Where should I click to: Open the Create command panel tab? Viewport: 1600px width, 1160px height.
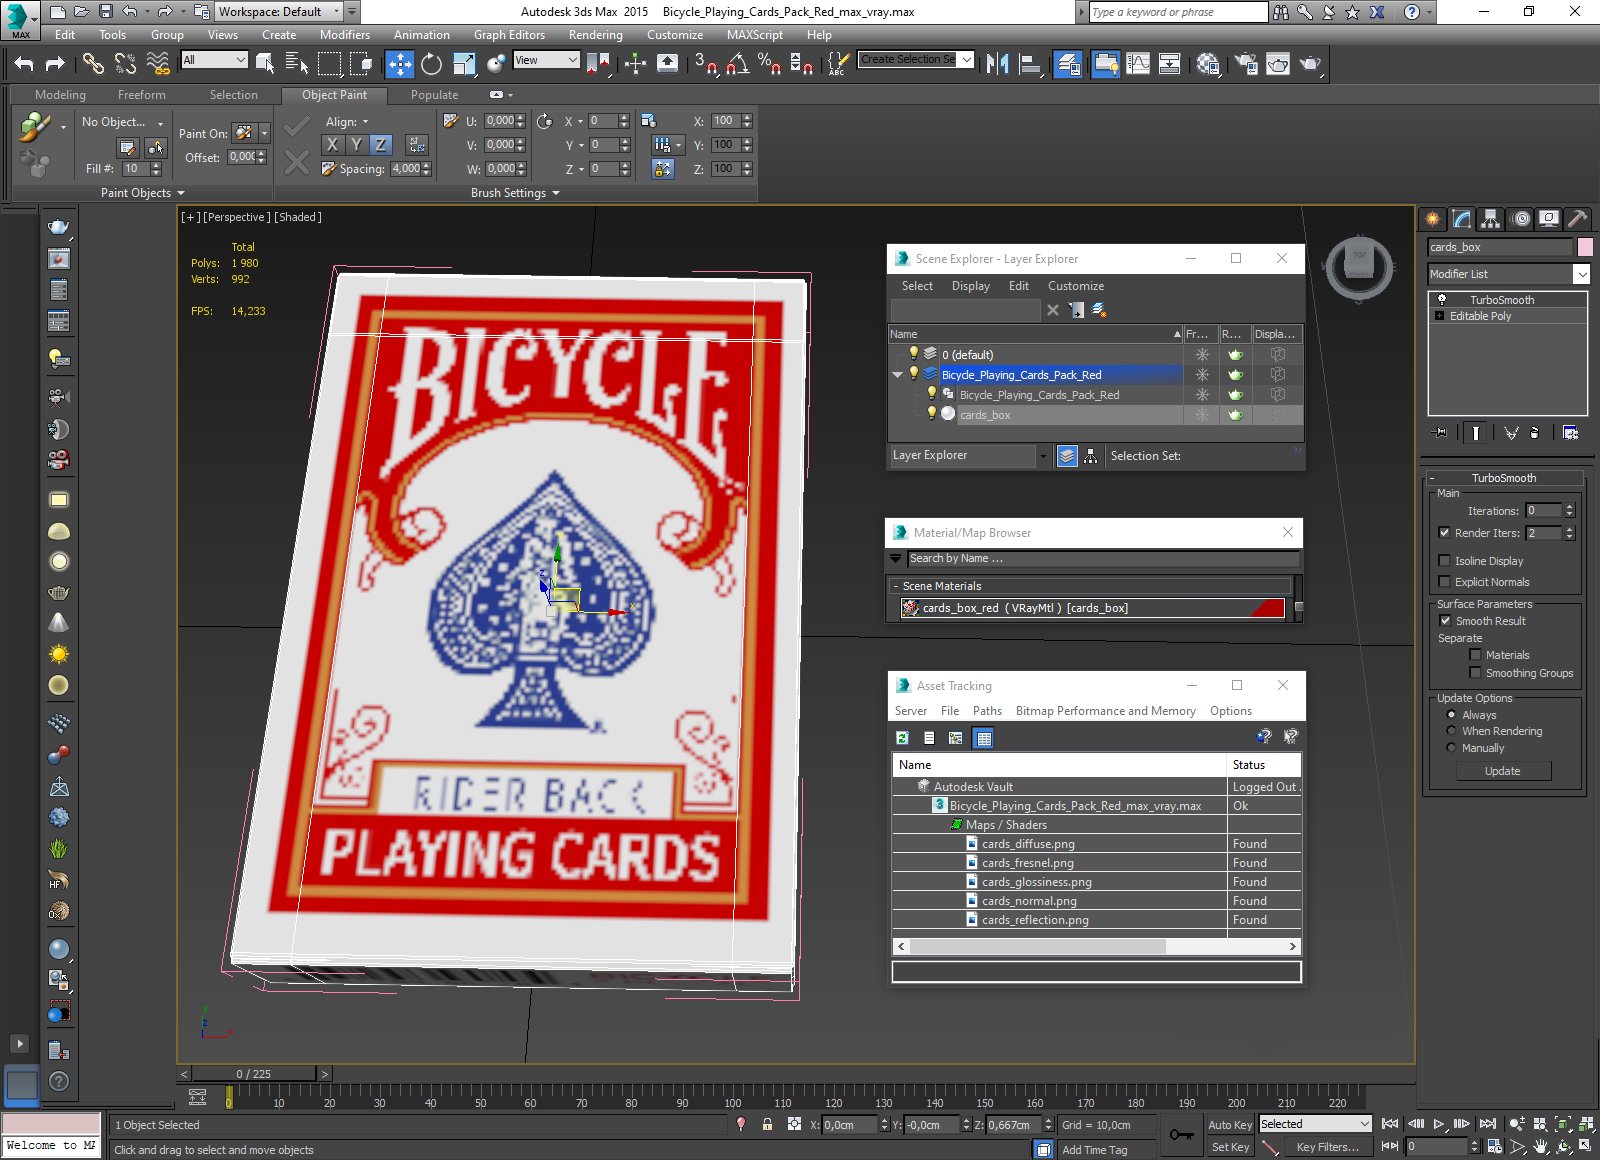point(1433,218)
